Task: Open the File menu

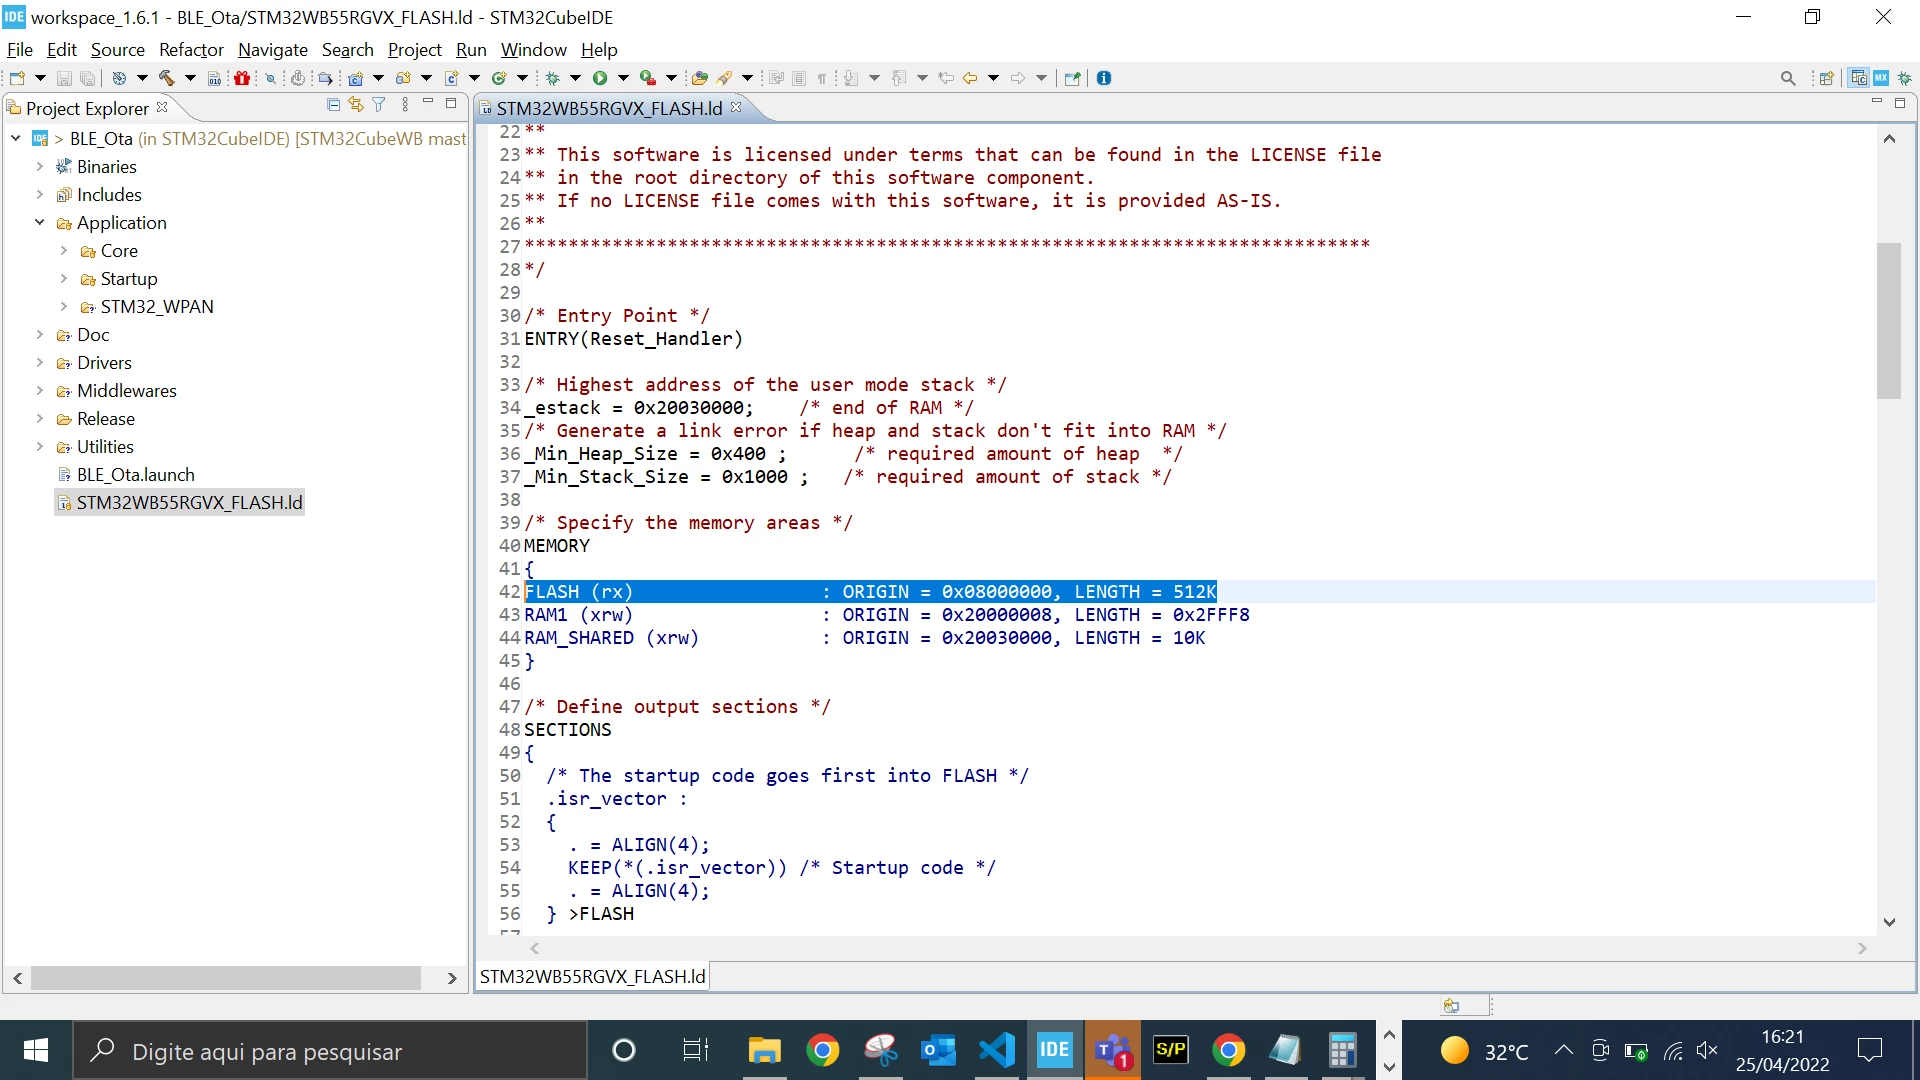Action: pyautogui.click(x=20, y=49)
